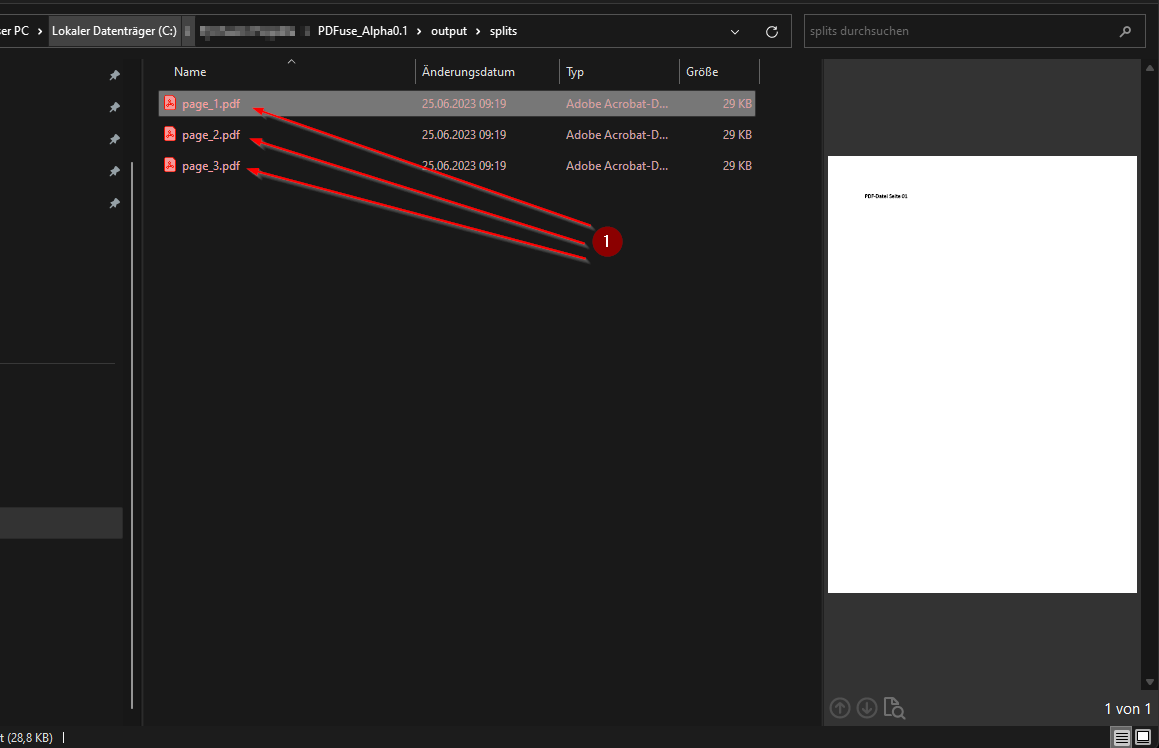Screen dimensions: 1159x748
Task: Unpin the first quick access item
Action: [114, 75]
